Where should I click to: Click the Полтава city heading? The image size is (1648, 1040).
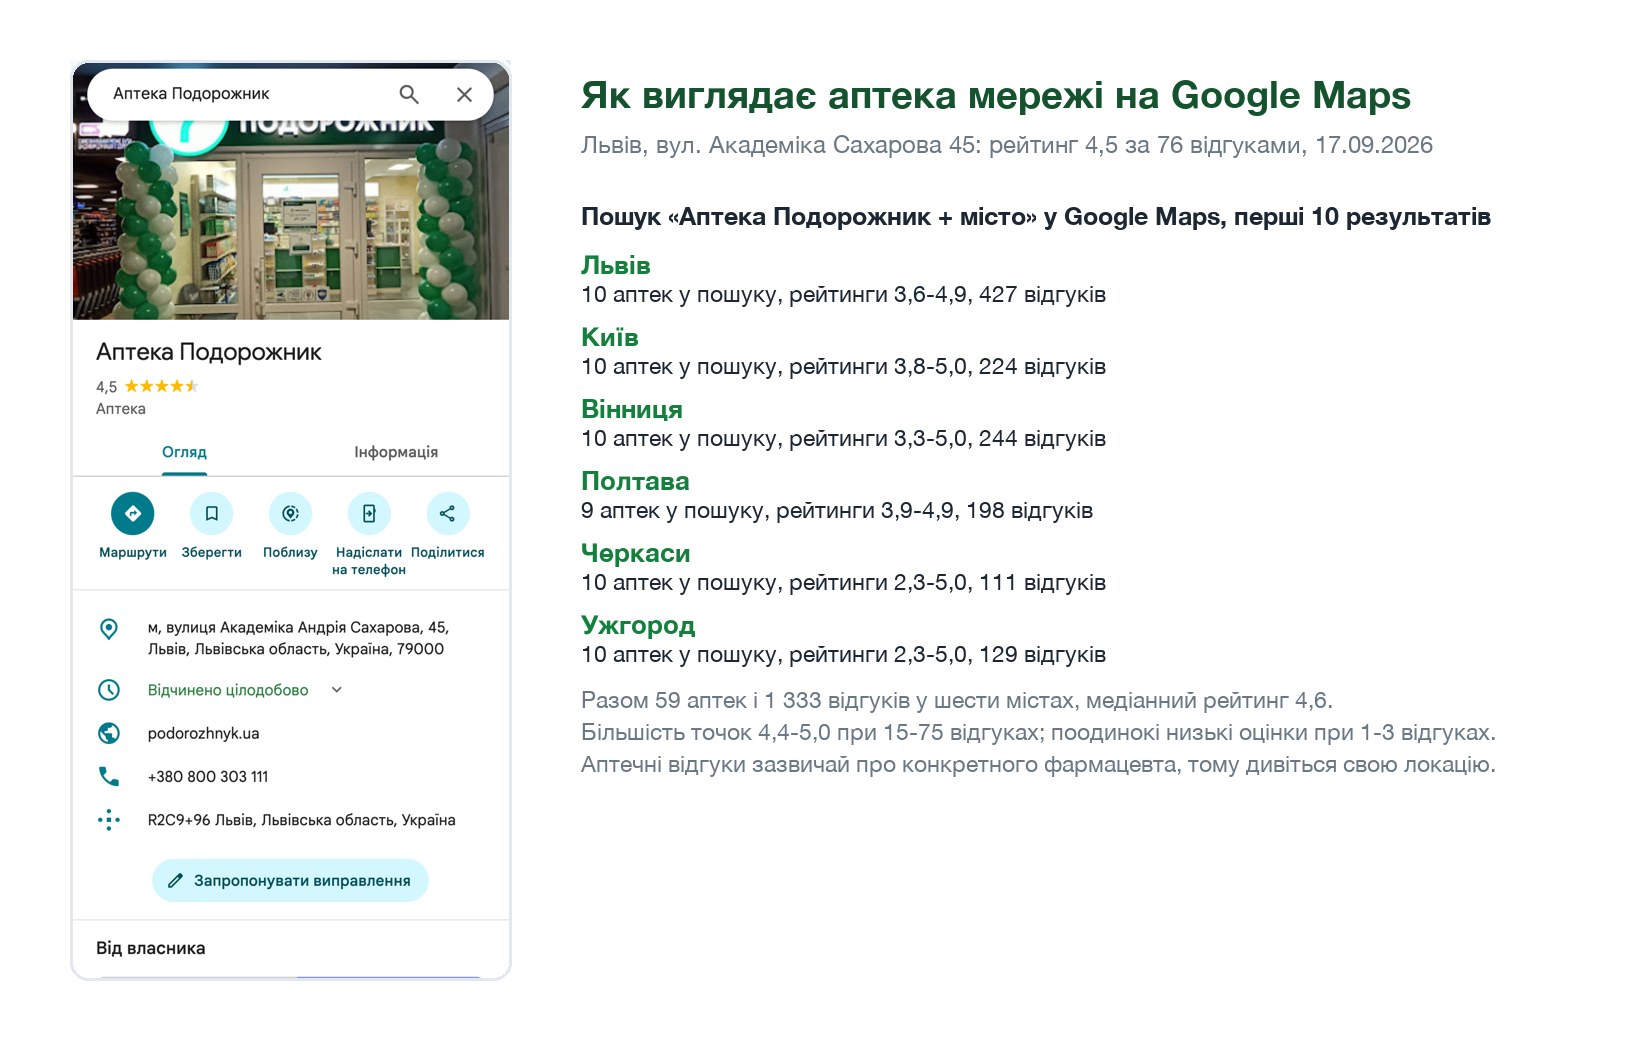click(636, 481)
